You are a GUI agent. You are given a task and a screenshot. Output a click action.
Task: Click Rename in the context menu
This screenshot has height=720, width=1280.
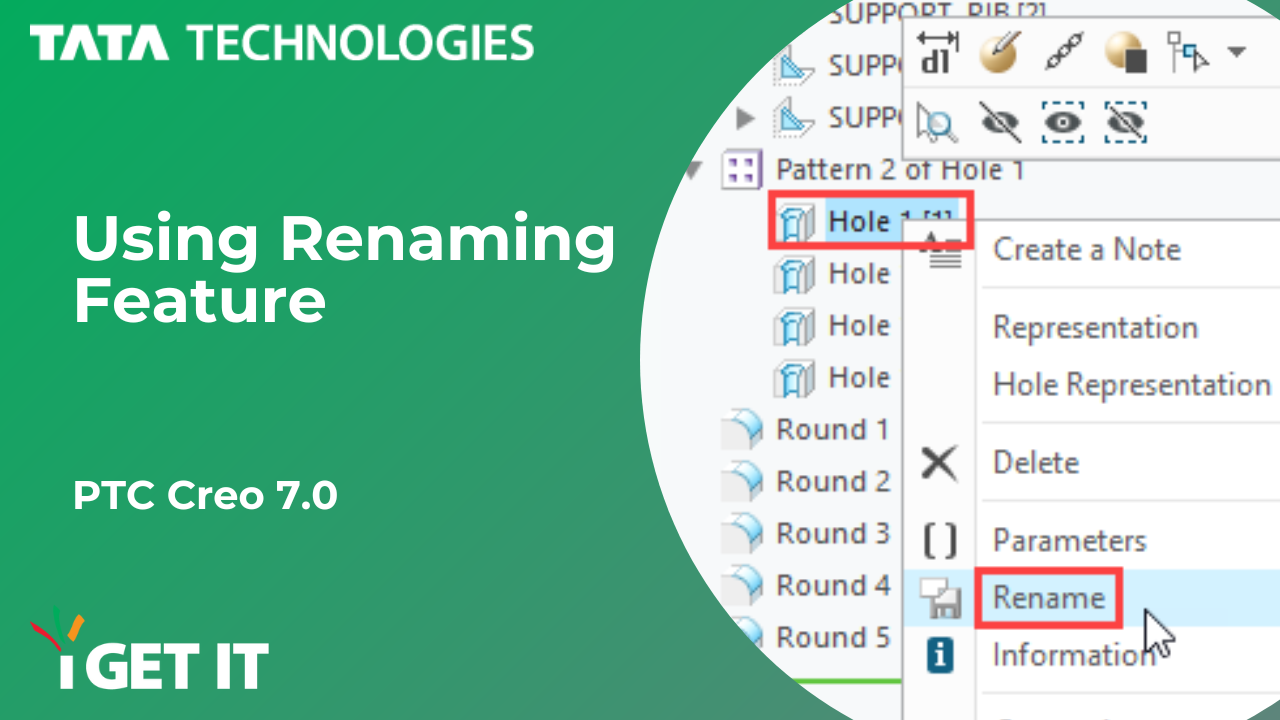[x=1048, y=597]
